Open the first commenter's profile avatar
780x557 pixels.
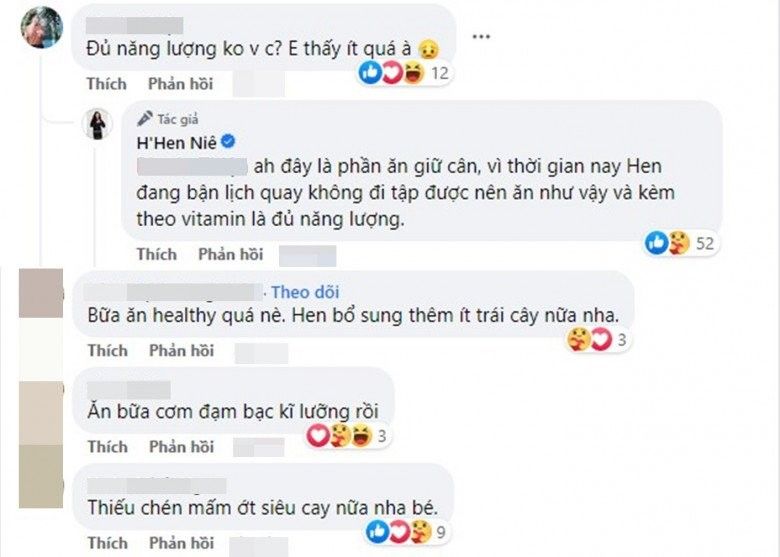pyautogui.click(x=40, y=25)
